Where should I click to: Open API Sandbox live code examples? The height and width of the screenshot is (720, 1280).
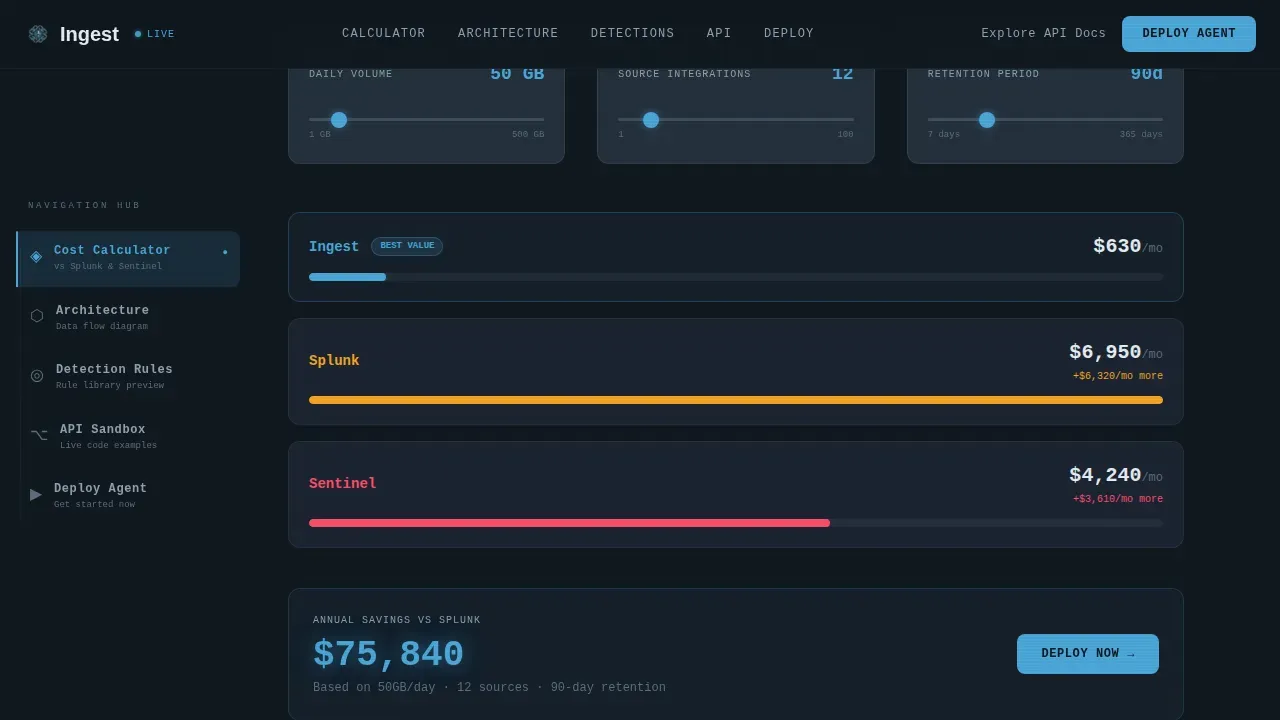click(128, 437)
